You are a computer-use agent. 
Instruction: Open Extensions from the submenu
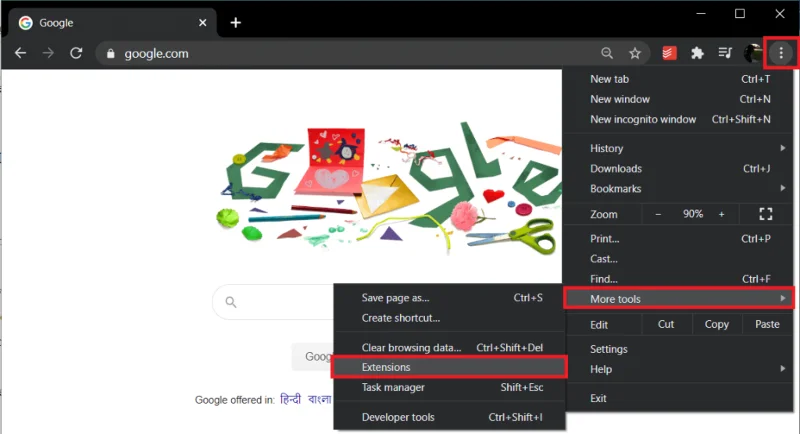tap(449, 367)
